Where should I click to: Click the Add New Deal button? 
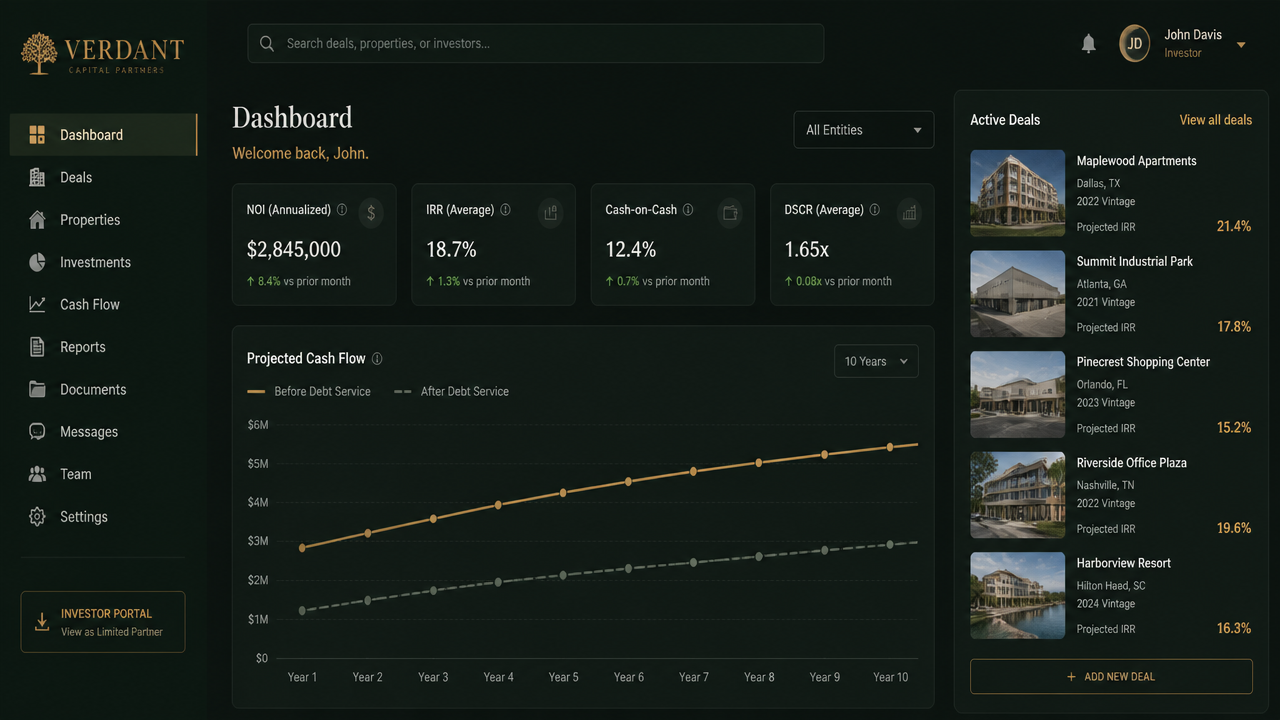[x=1111, y=677]
